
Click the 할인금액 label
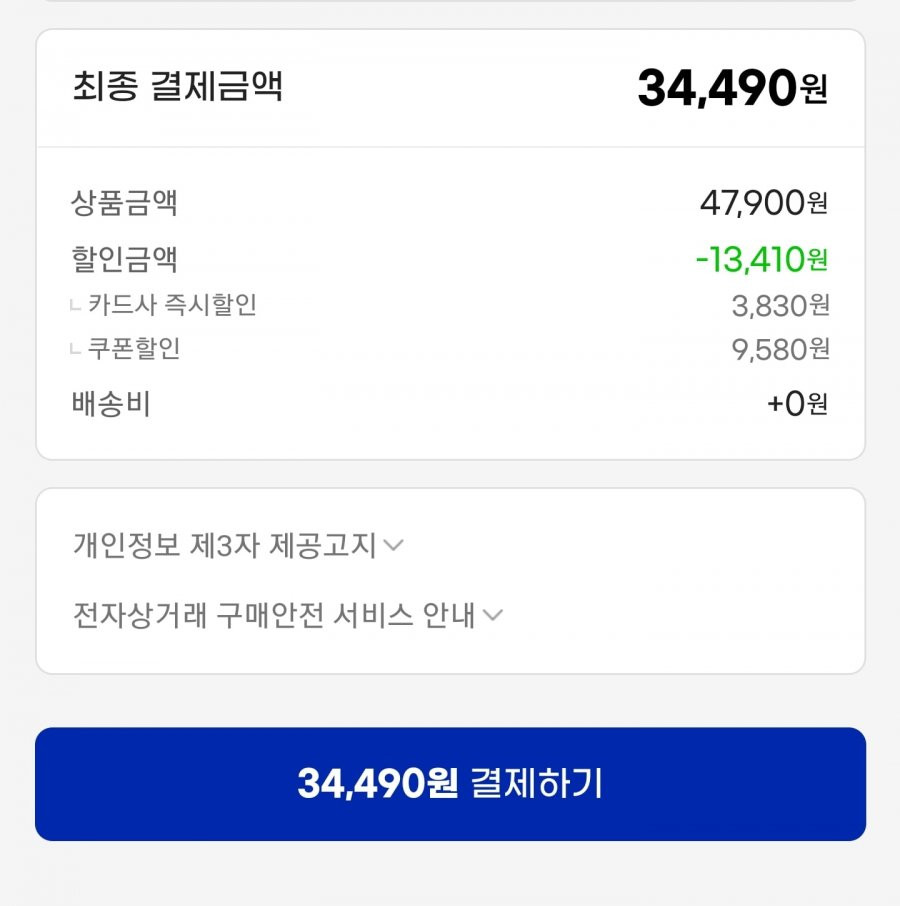tap(124, 259)
